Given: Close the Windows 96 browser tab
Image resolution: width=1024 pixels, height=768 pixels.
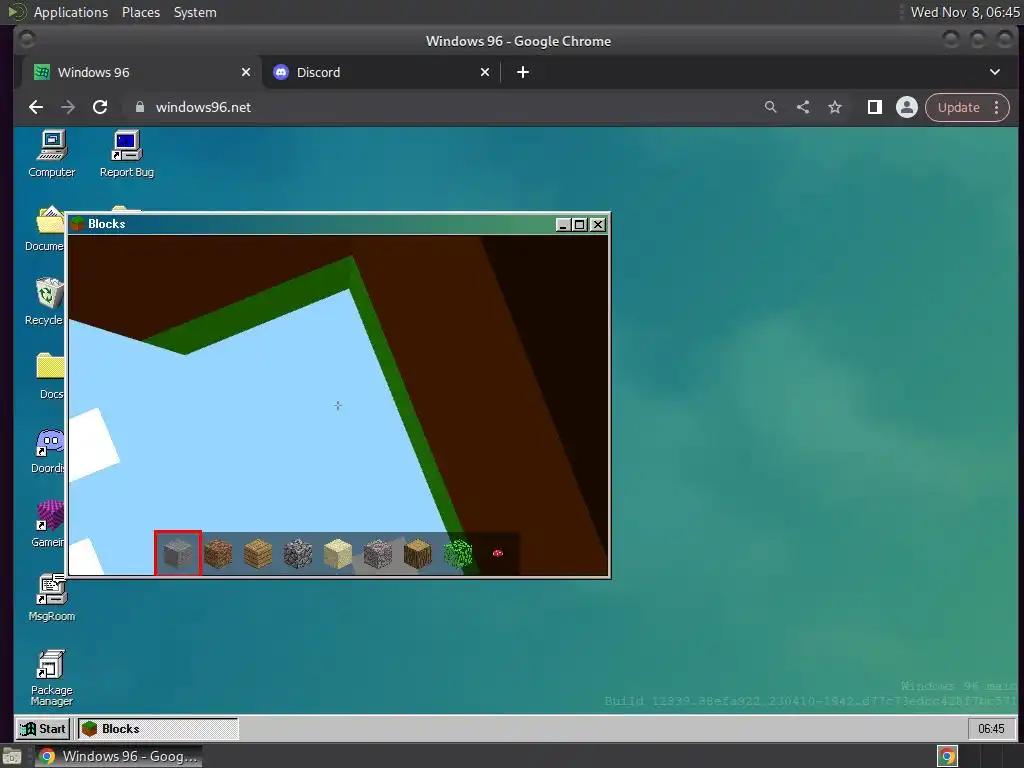Looking at the screenshot, I should (x=246, y=72).
